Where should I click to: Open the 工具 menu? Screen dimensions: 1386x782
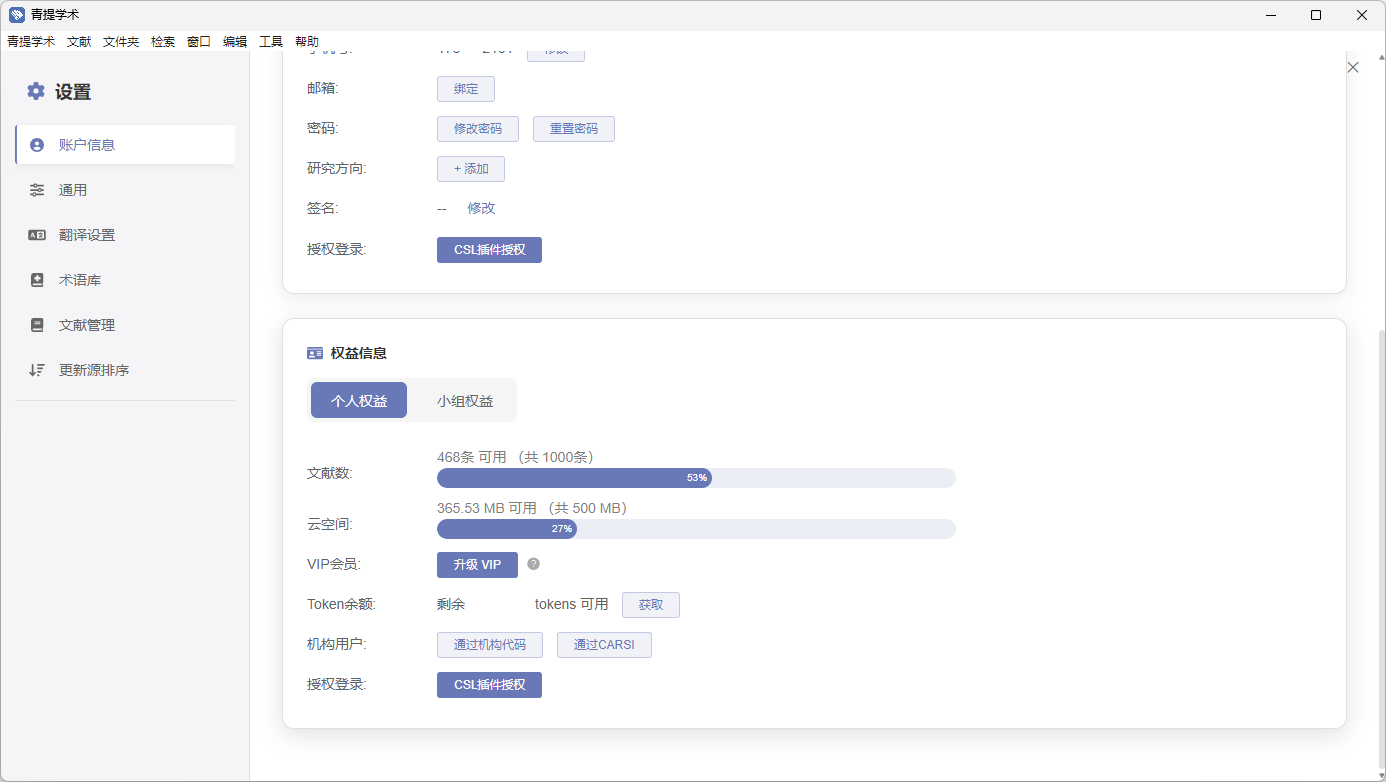click(x=271, y=41)
